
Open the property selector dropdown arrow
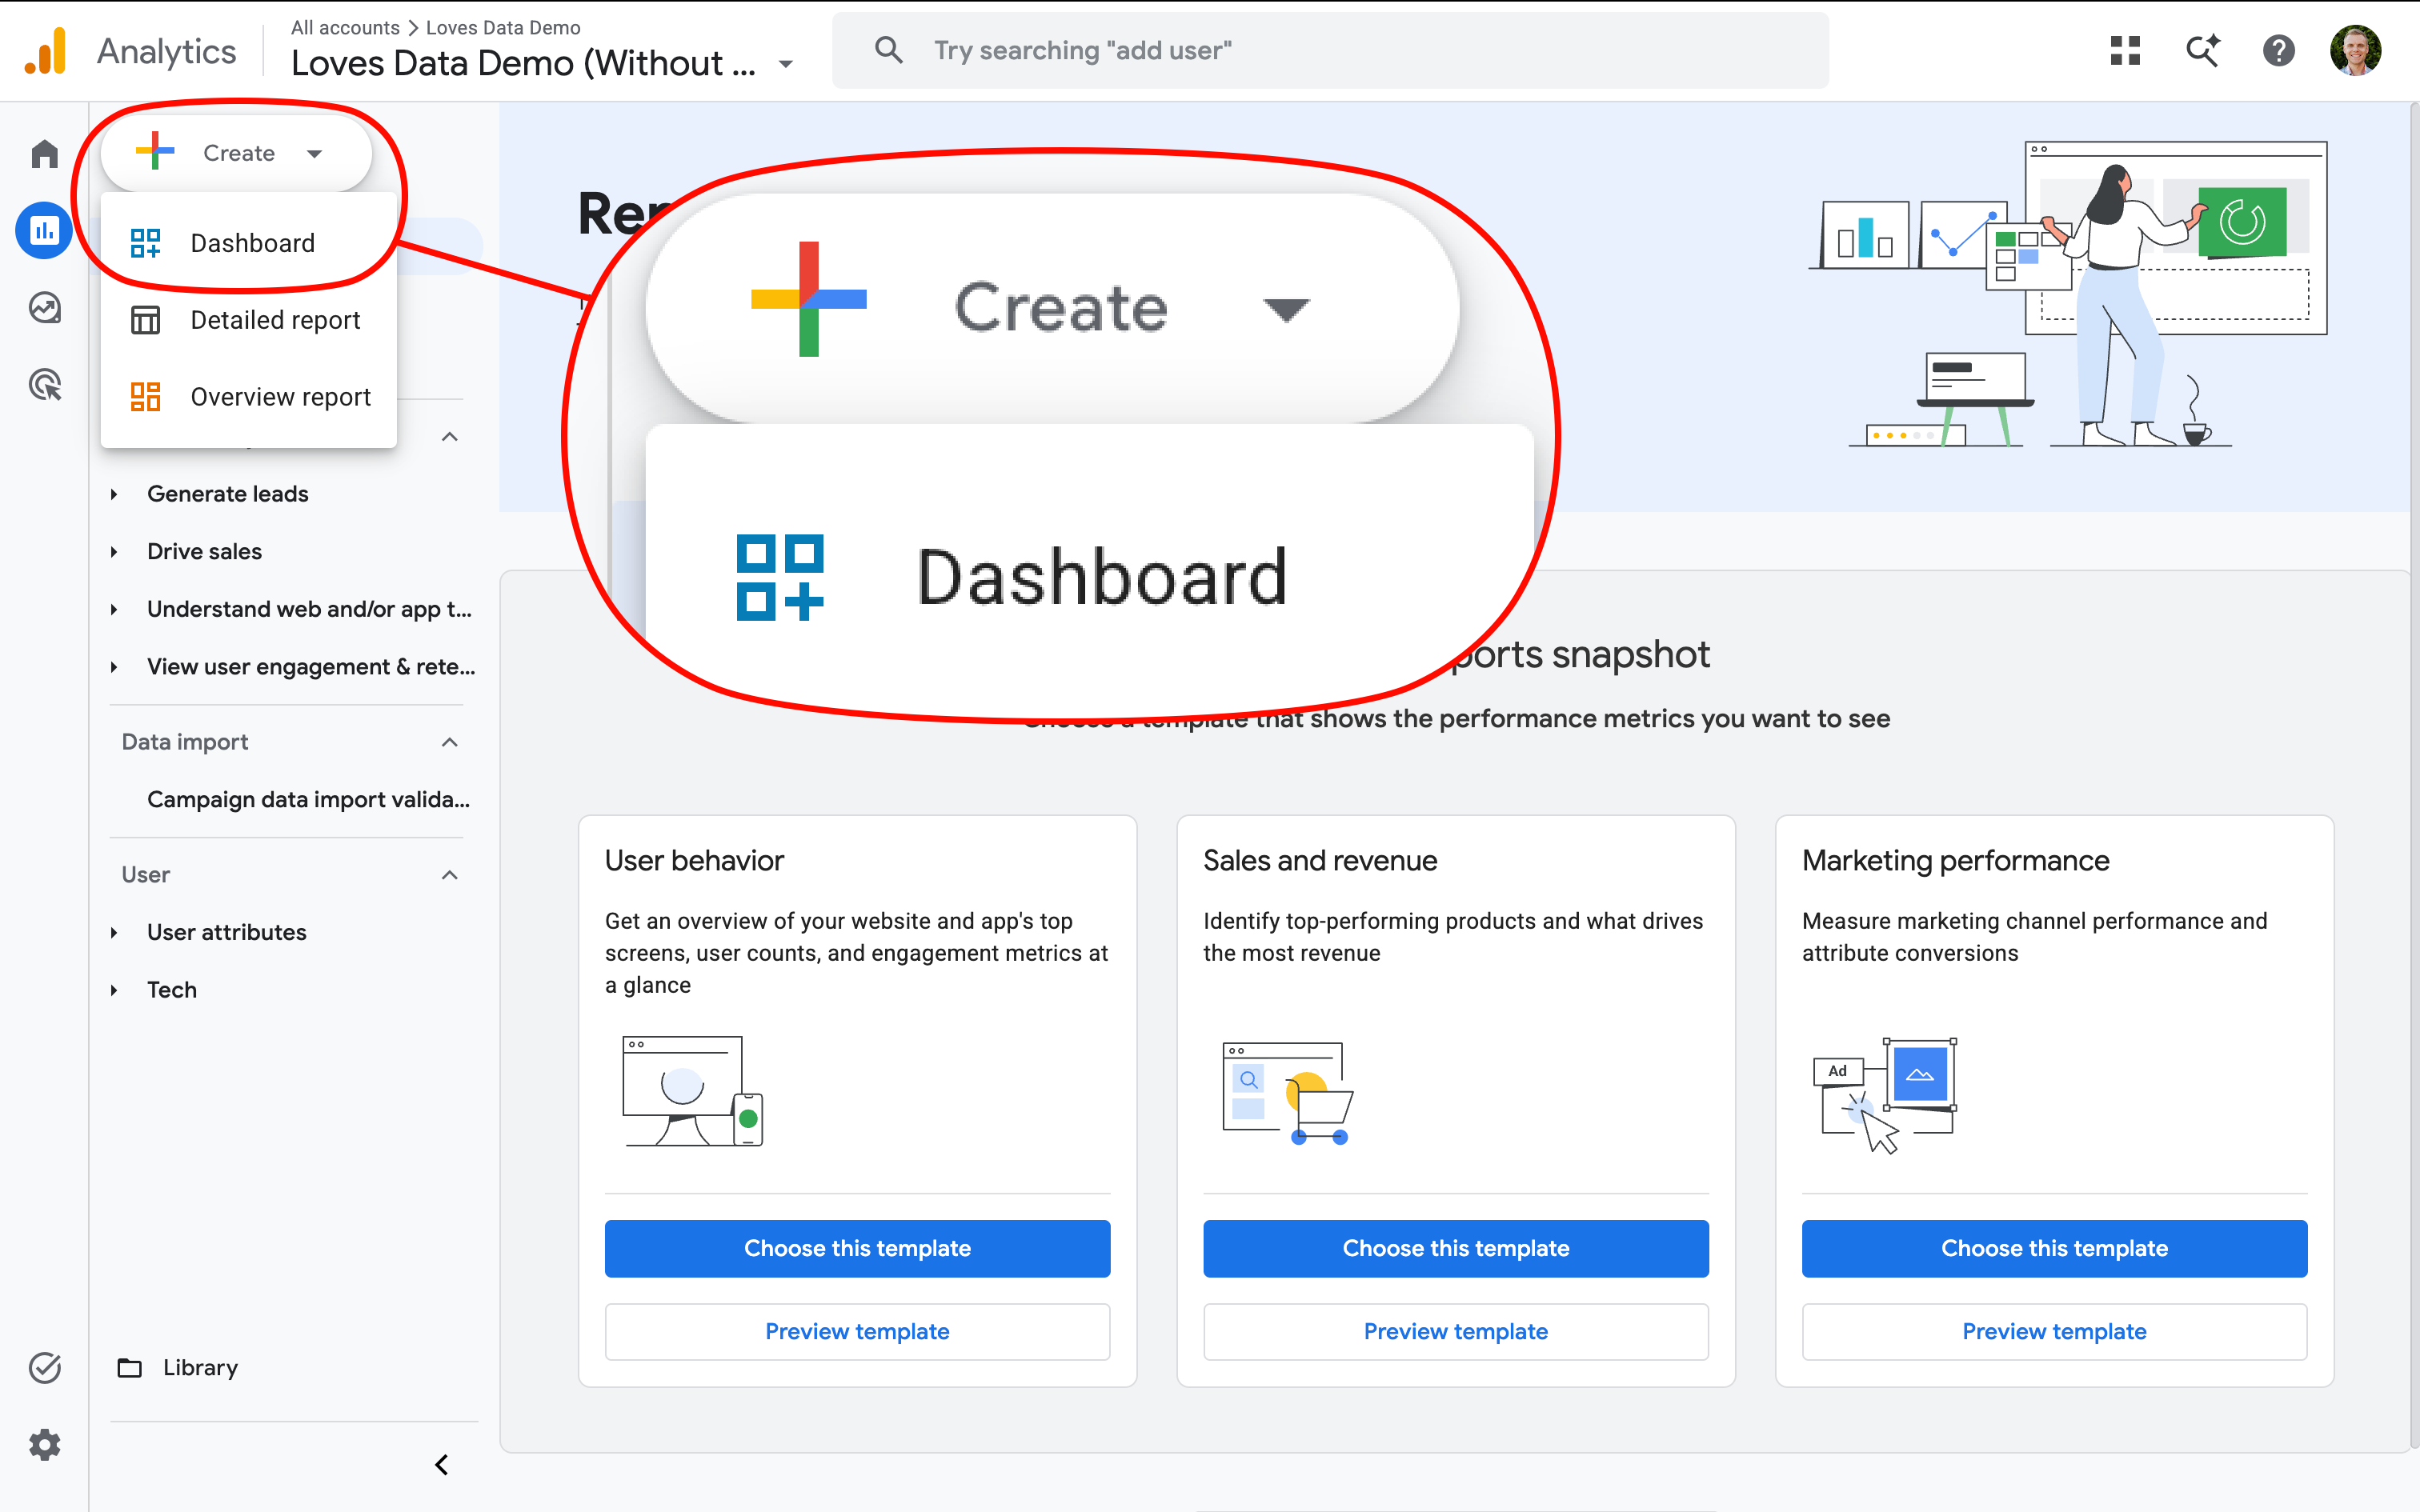click(x=786, y=65)
